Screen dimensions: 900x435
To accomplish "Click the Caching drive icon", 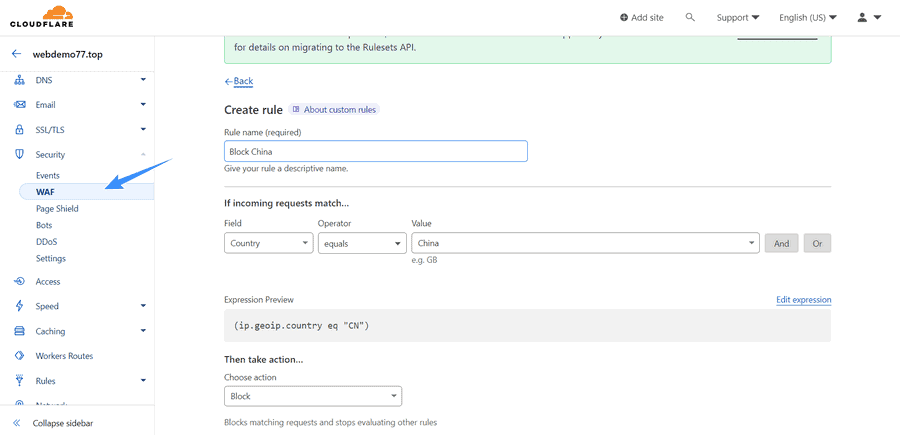I will tap(20, 331).
